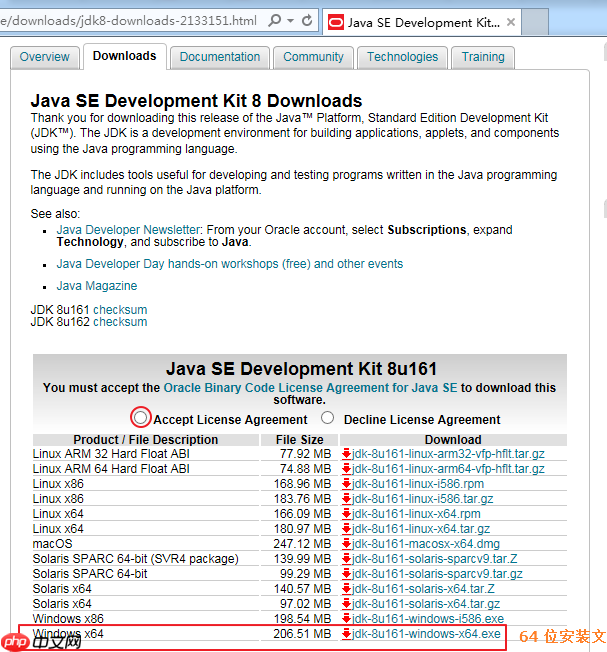Click download arrow icon for solaris-x64.tar.gz
Image resolution: width=607 pixels, height=652 pixels.
(x=346, y=604)
